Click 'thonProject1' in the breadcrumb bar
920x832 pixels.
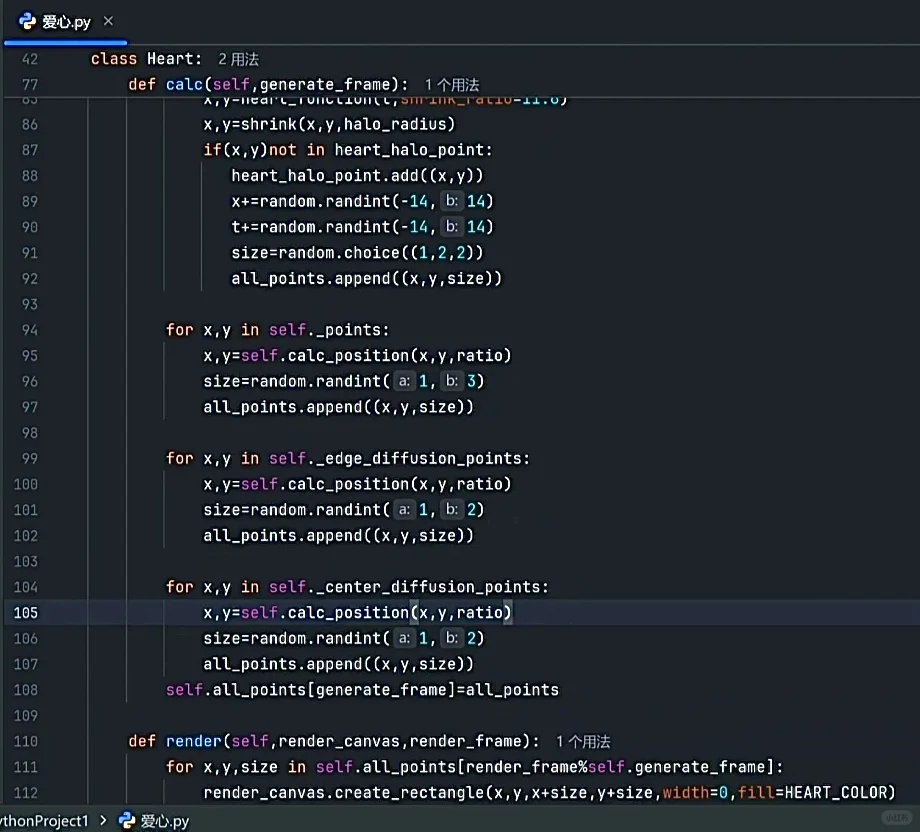tap(44, 821)
